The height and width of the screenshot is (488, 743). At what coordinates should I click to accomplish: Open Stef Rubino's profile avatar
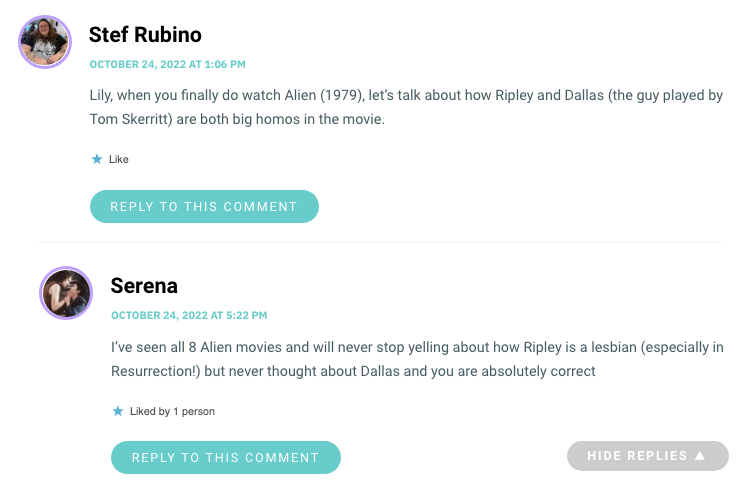tap(45, 42)
